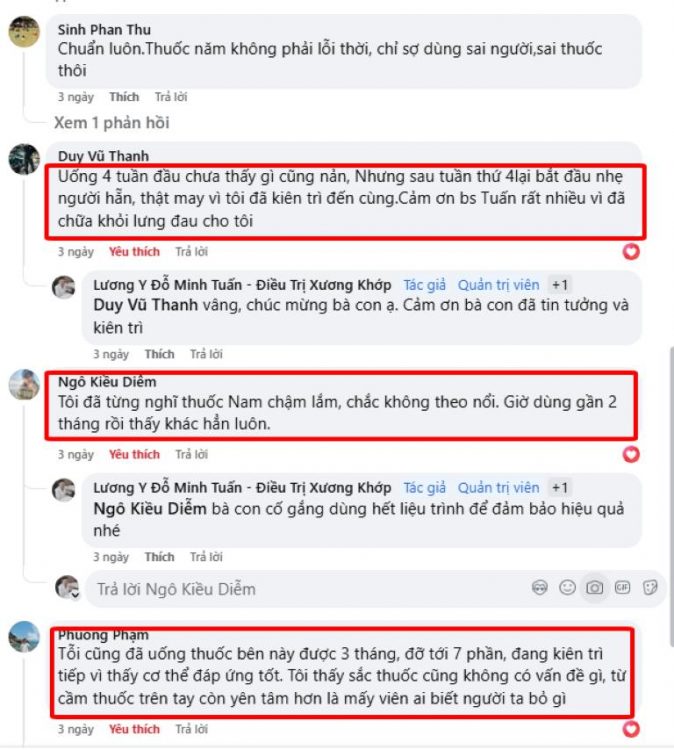Screen dimensions: 674x750
Task: Open avatar sticker picker in reply box
Action: pos(540,587)
